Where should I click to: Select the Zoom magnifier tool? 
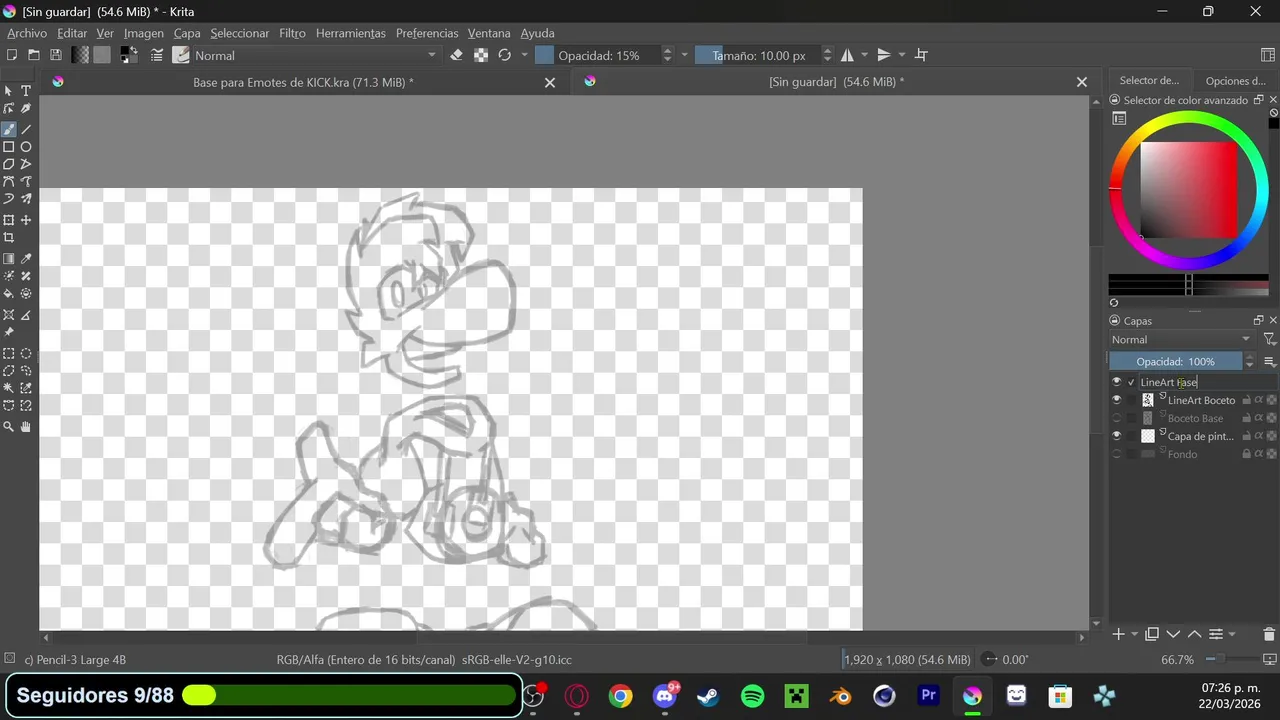click(x=9, y=427)
